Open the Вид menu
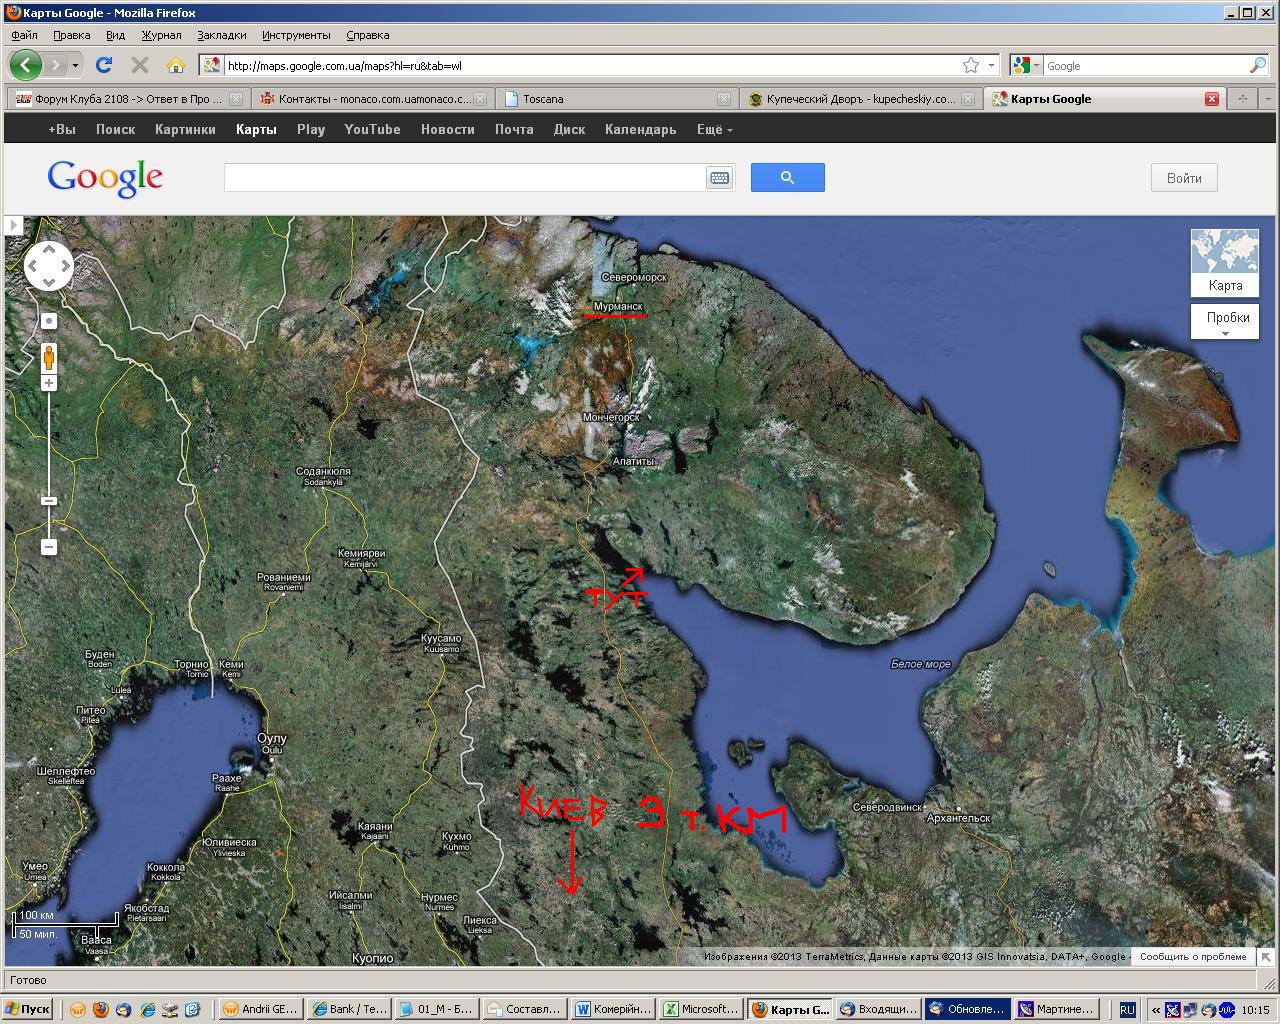This screenshot has height=1024, width=1280. [115, 35]
